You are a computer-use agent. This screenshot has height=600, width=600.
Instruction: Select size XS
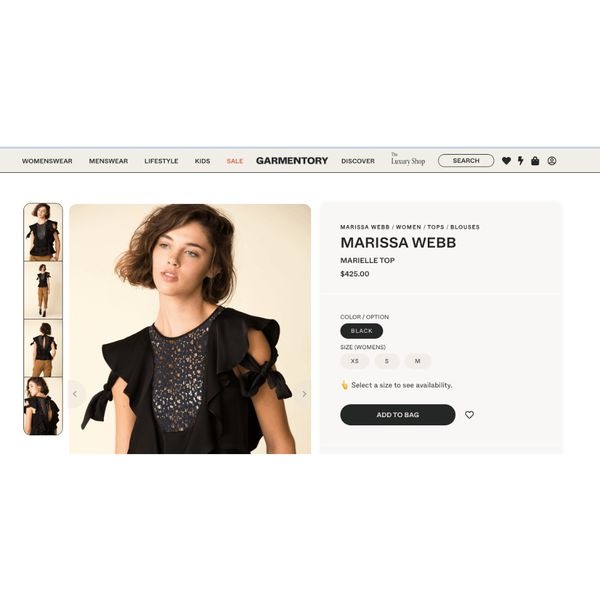tap(355, 361)
